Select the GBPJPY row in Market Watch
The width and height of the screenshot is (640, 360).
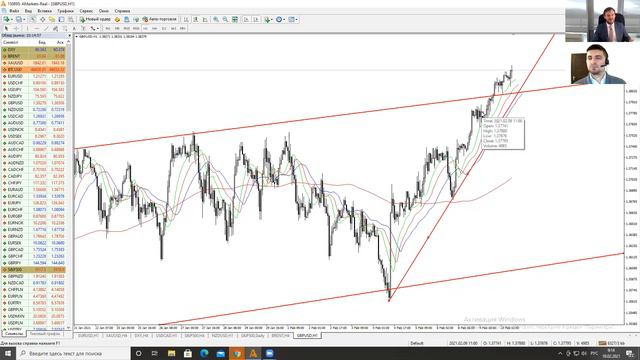33,263
